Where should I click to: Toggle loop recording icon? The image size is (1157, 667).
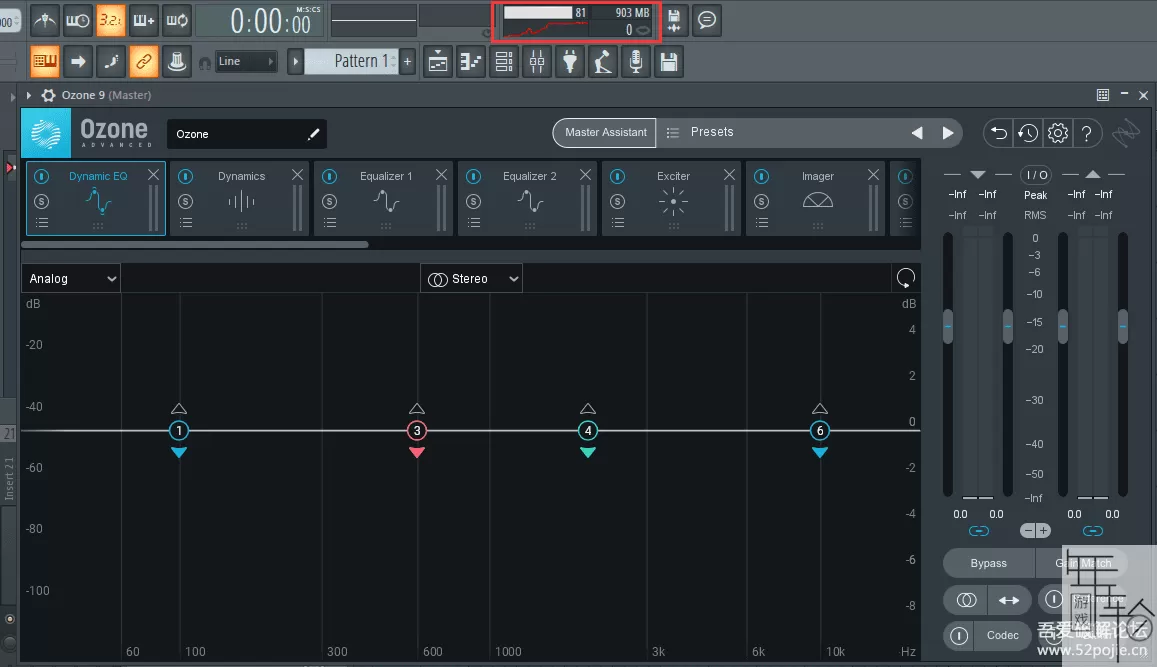(177, 21)
